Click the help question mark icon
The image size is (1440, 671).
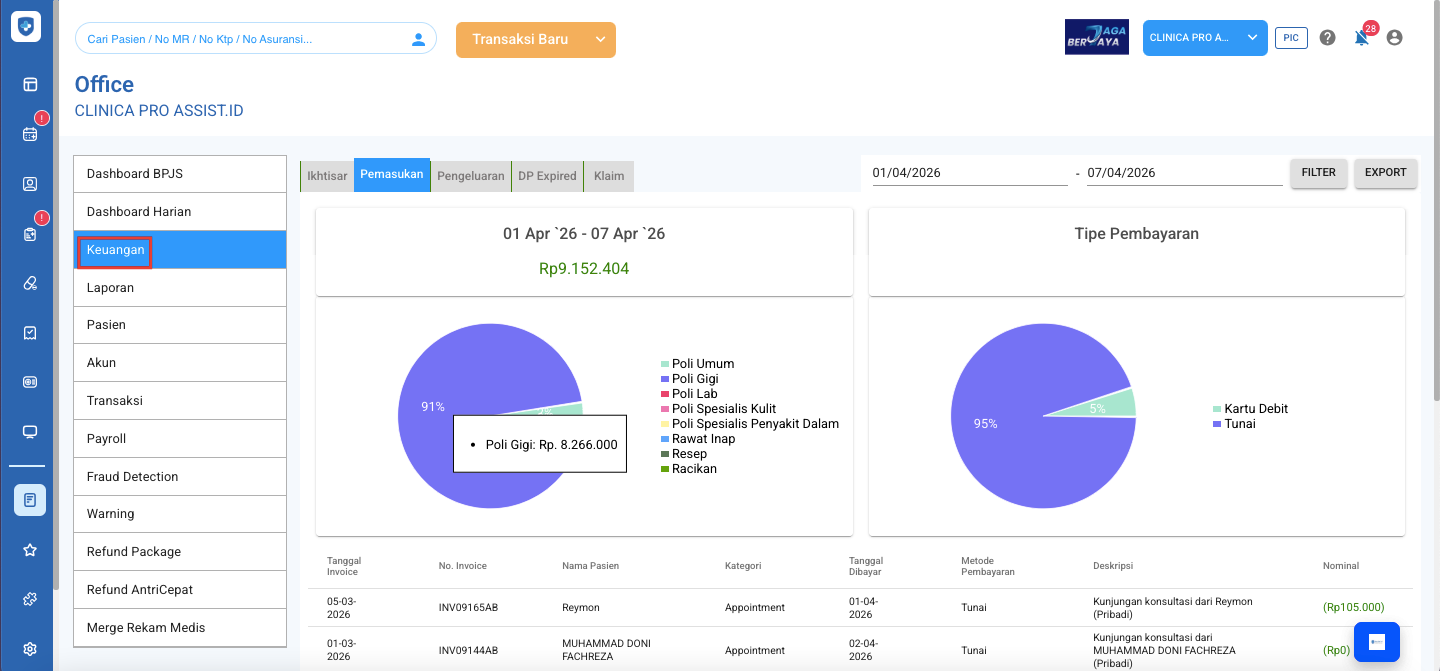tap(1327, 38)
